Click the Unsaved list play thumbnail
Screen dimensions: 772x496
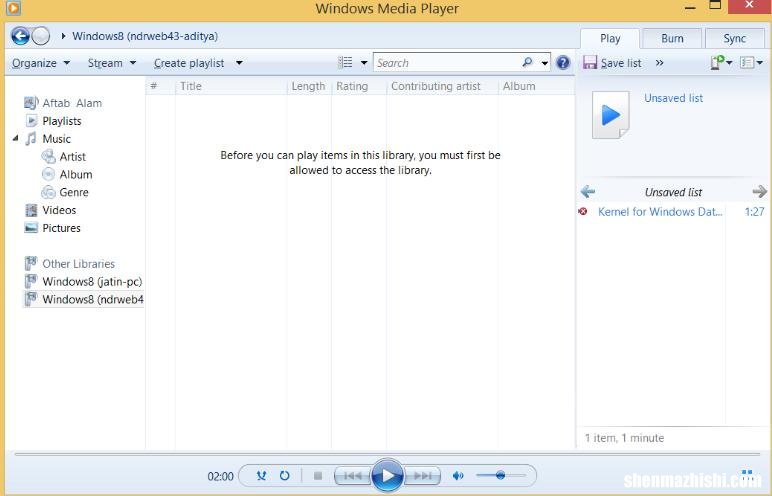[x=611, y=115]
